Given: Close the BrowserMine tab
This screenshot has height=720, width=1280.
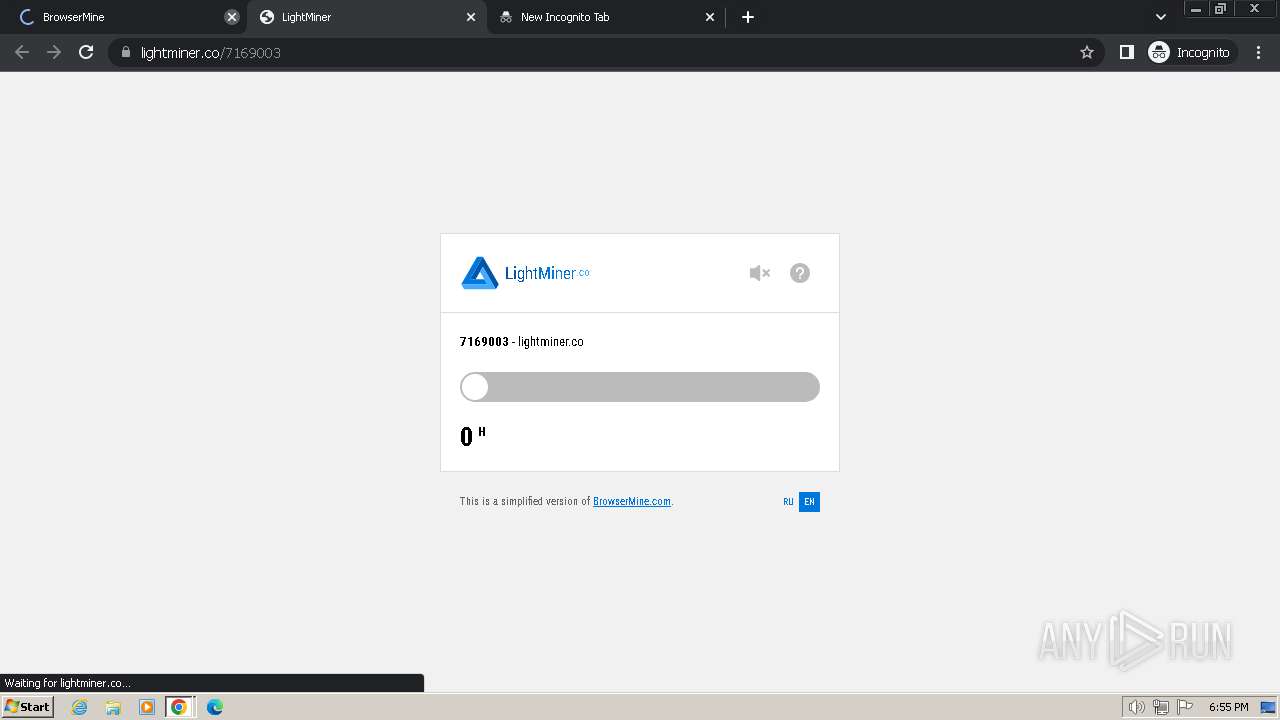Looking at the screenshot, I should 232,17.
